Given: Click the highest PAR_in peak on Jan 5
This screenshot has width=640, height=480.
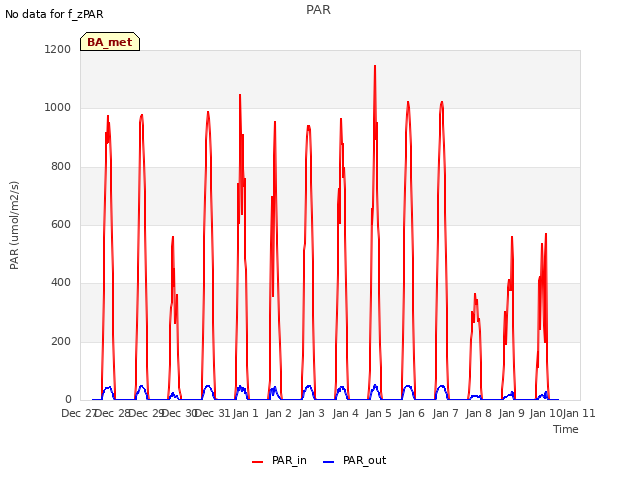Looking at the screenshot, I should [x=375, y=66].
